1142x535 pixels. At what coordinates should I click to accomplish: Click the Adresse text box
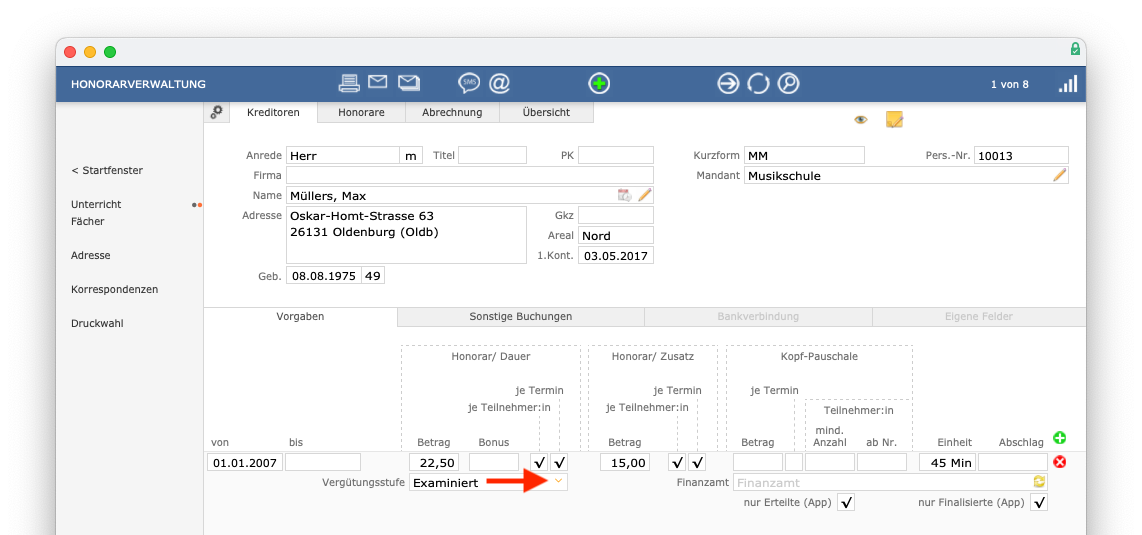click(406, 234)
